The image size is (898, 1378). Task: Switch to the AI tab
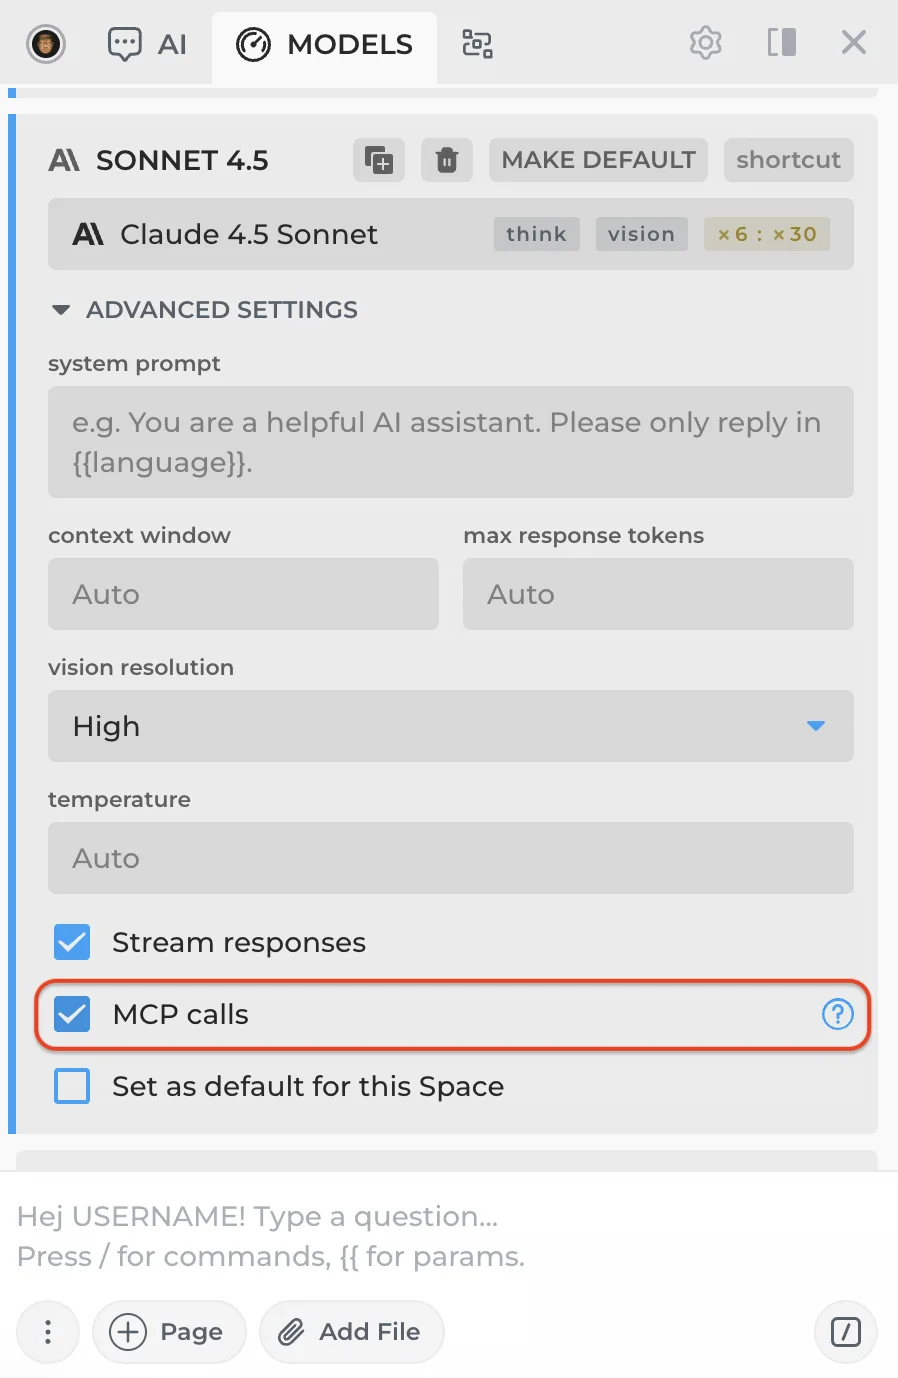(x=148, y=44)
